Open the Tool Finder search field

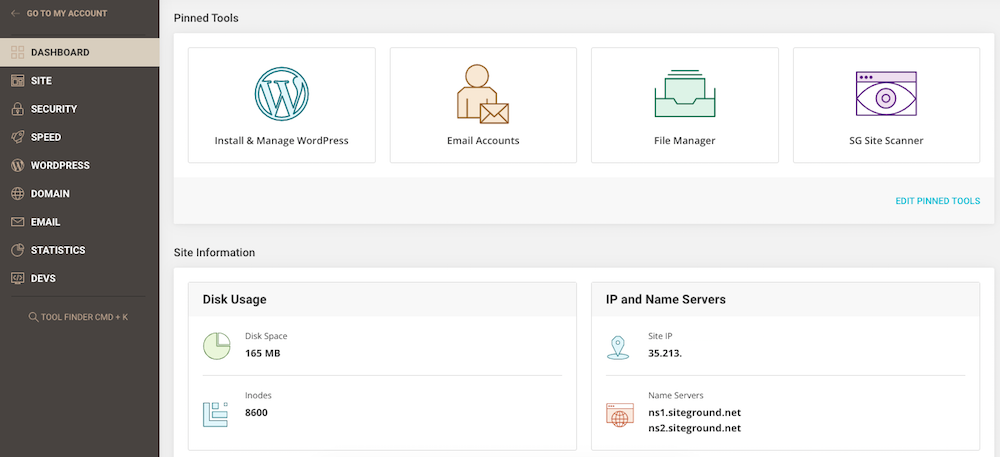coord(78,317)
